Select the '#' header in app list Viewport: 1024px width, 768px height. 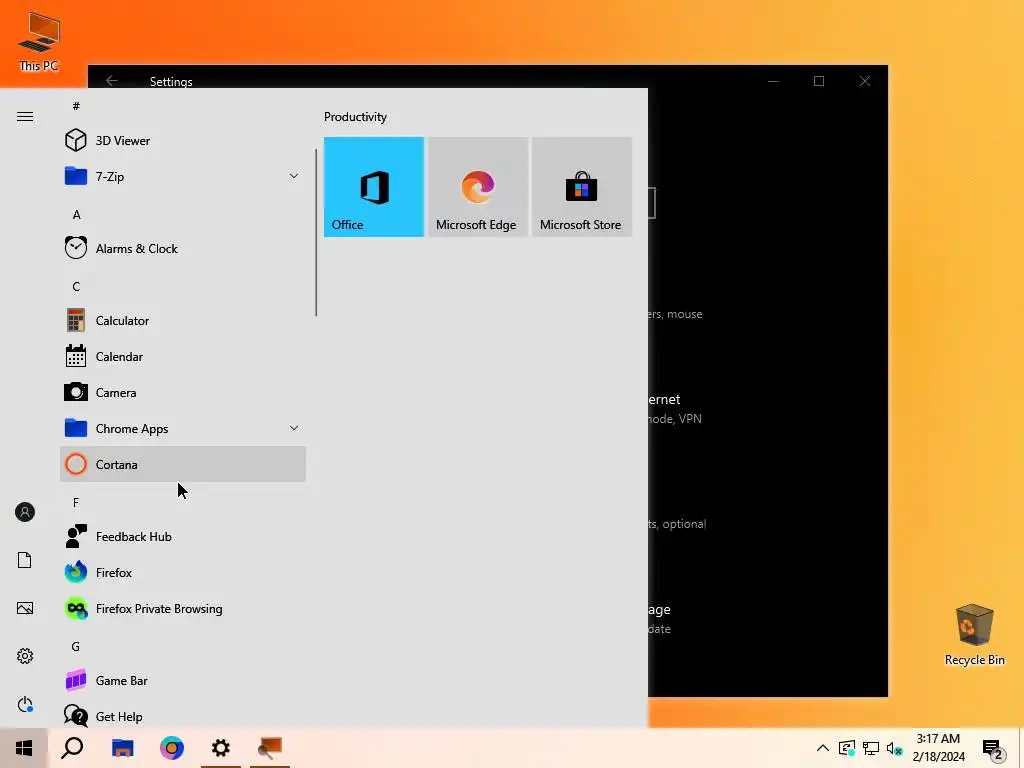point(76,106)
